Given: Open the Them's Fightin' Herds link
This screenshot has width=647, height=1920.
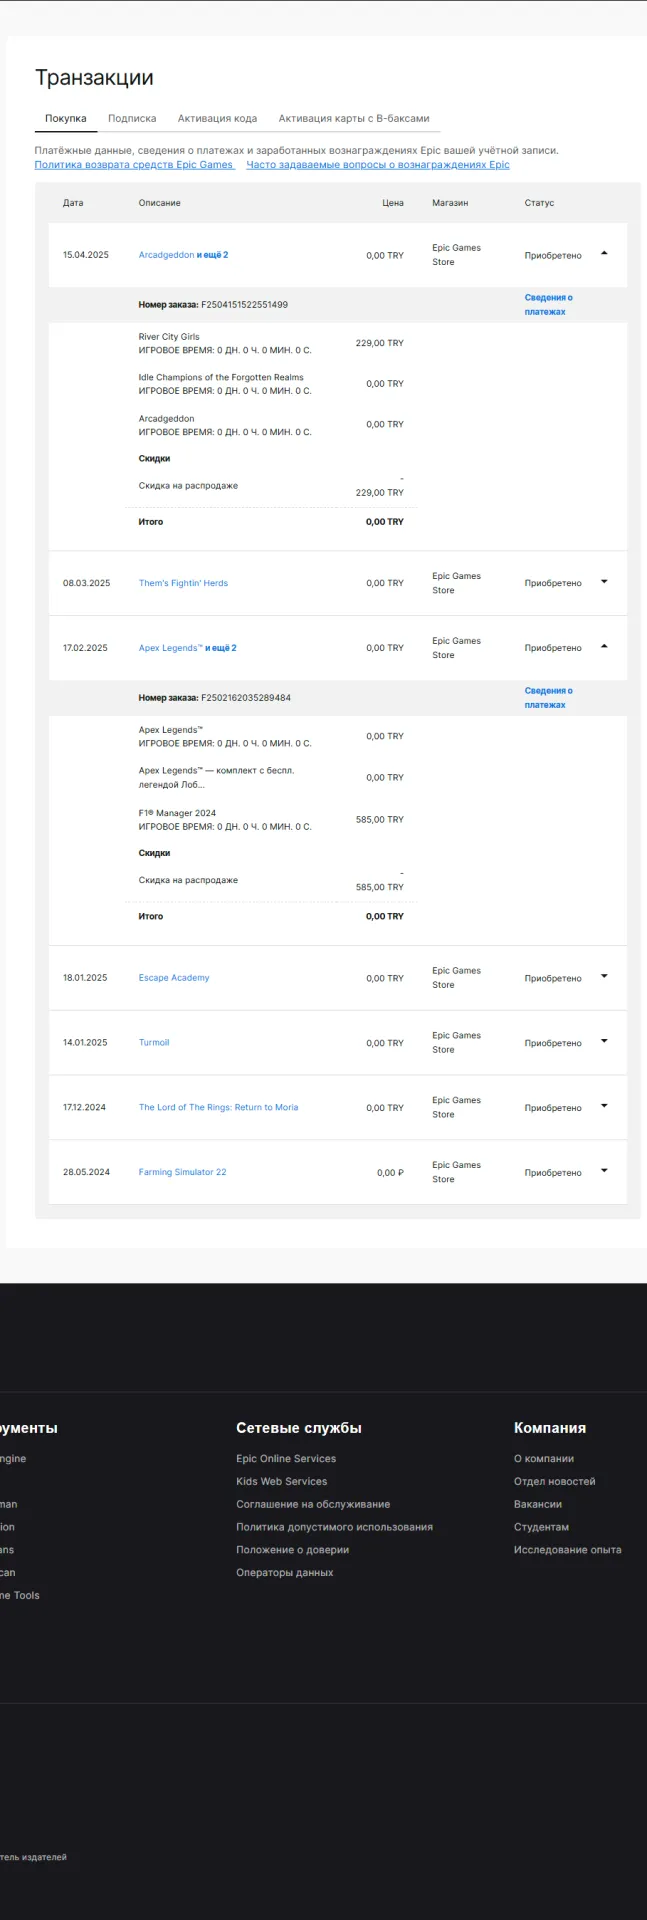Looking at the screenshot, I should click(x=183, y=583).
